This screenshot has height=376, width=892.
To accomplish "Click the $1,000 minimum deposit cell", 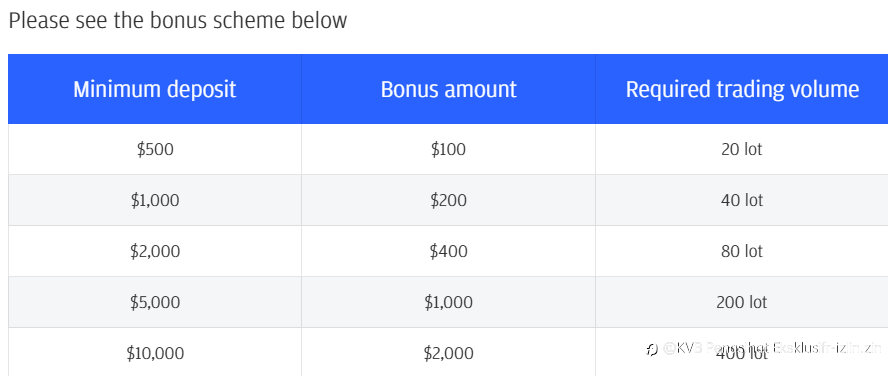I will pyautogui.click(x=155, y=200).
